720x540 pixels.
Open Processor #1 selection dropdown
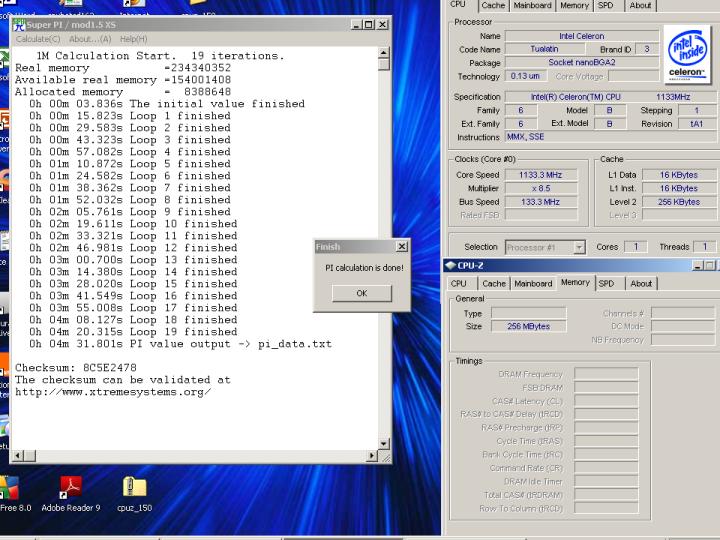pos(545,247)
